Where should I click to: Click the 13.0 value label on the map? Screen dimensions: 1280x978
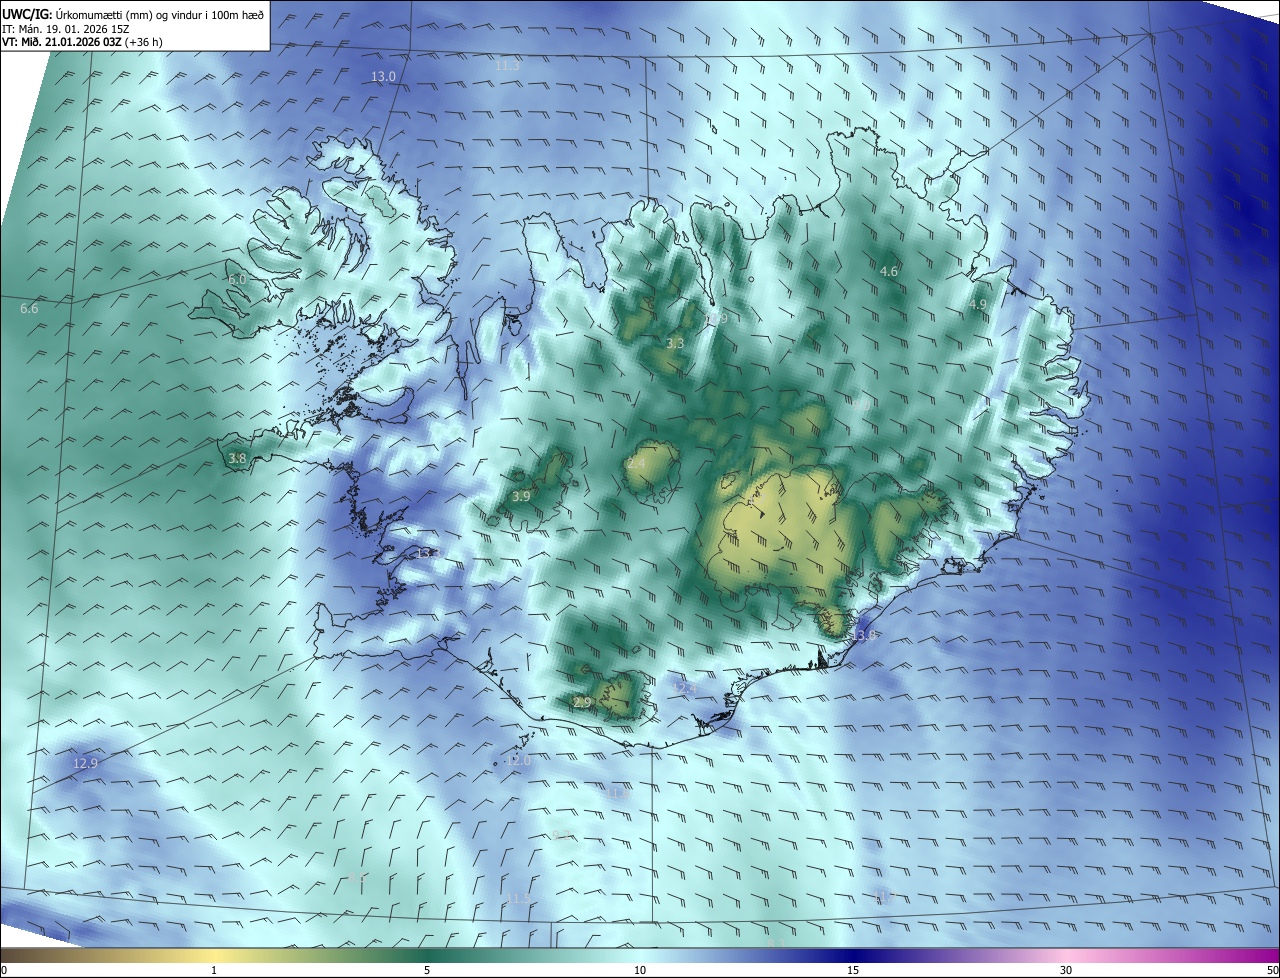(x=384, y=77)
